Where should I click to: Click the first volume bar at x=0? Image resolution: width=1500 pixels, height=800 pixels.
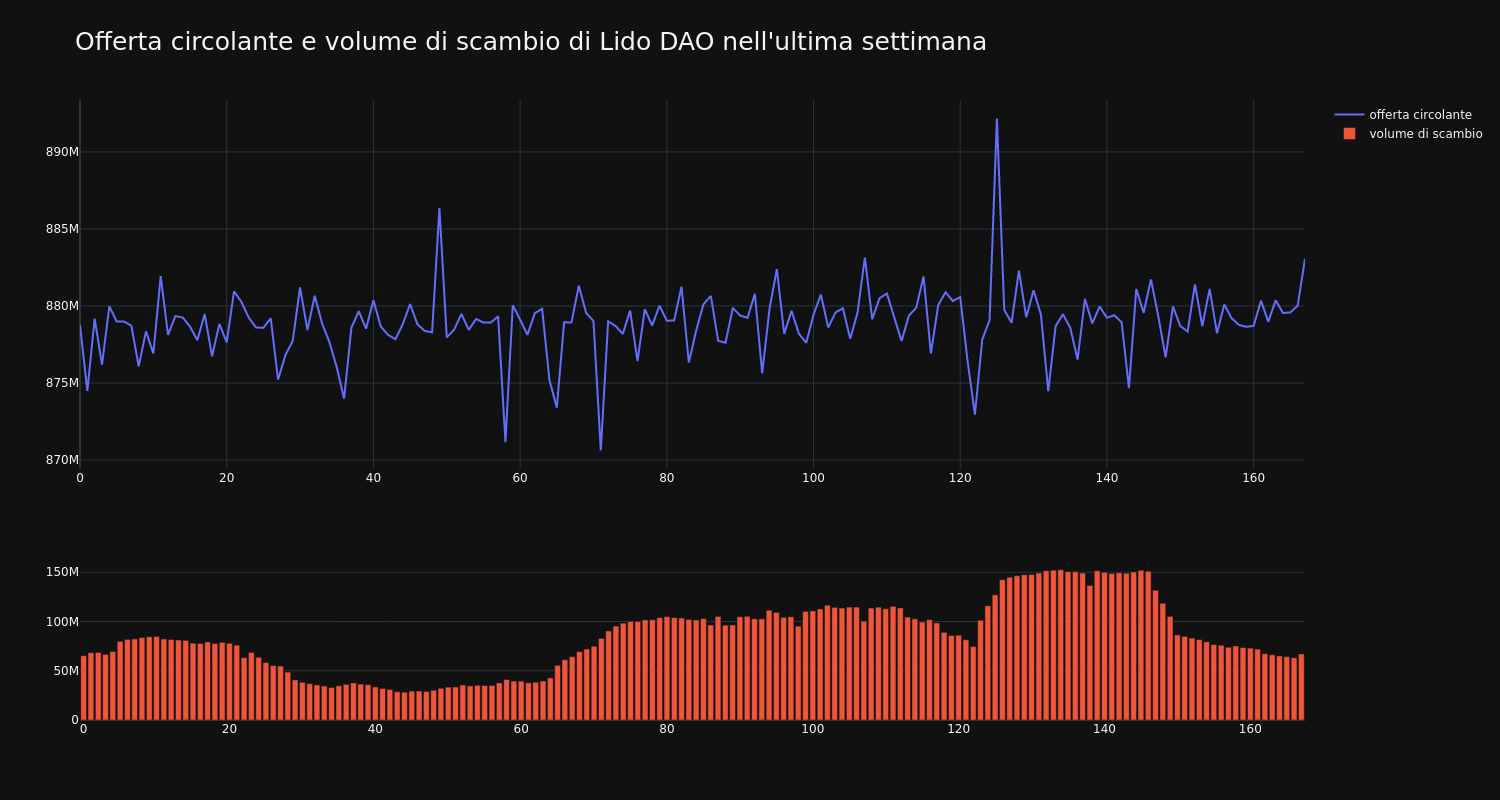point(83,688)
